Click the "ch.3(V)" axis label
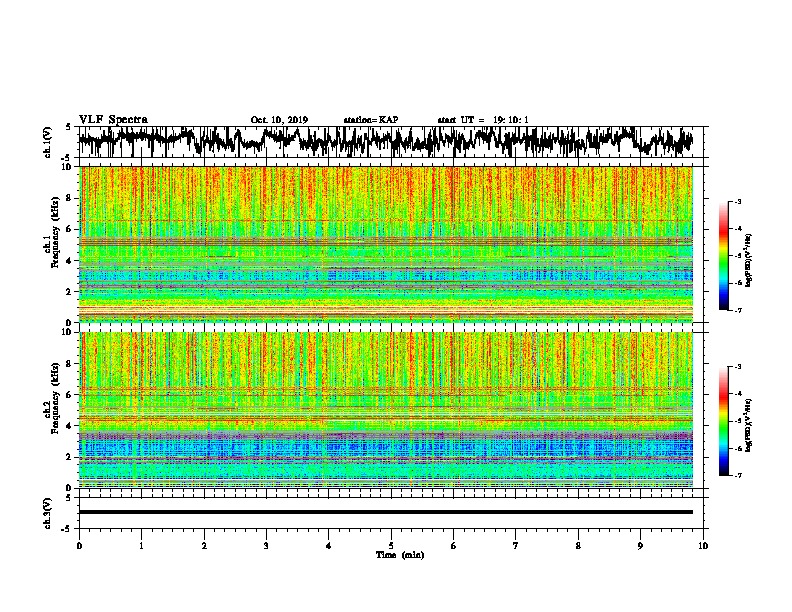 tap(47, 513)
